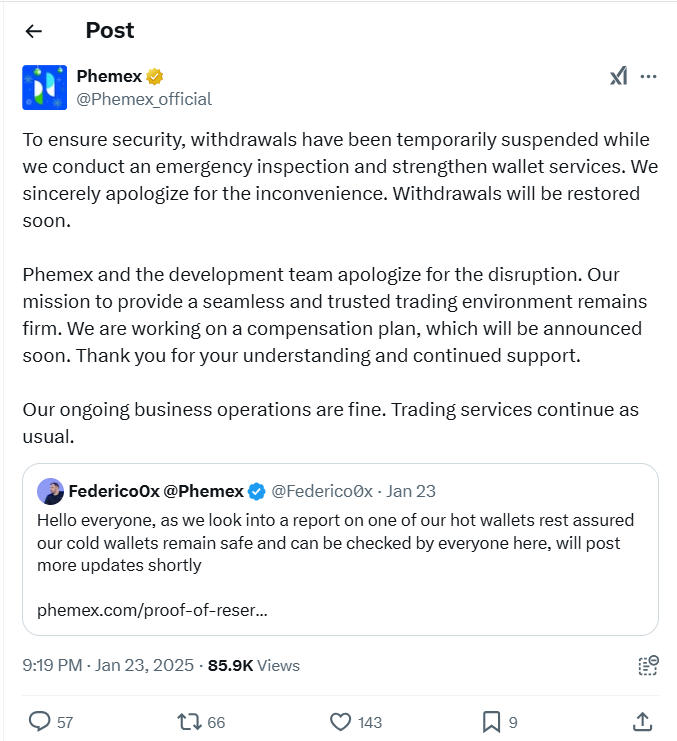This screenshot has width=677, height=741.
Task: Click the blue verified badge of Federico0x
Action: pyautogui.click(x=257, y=491)
